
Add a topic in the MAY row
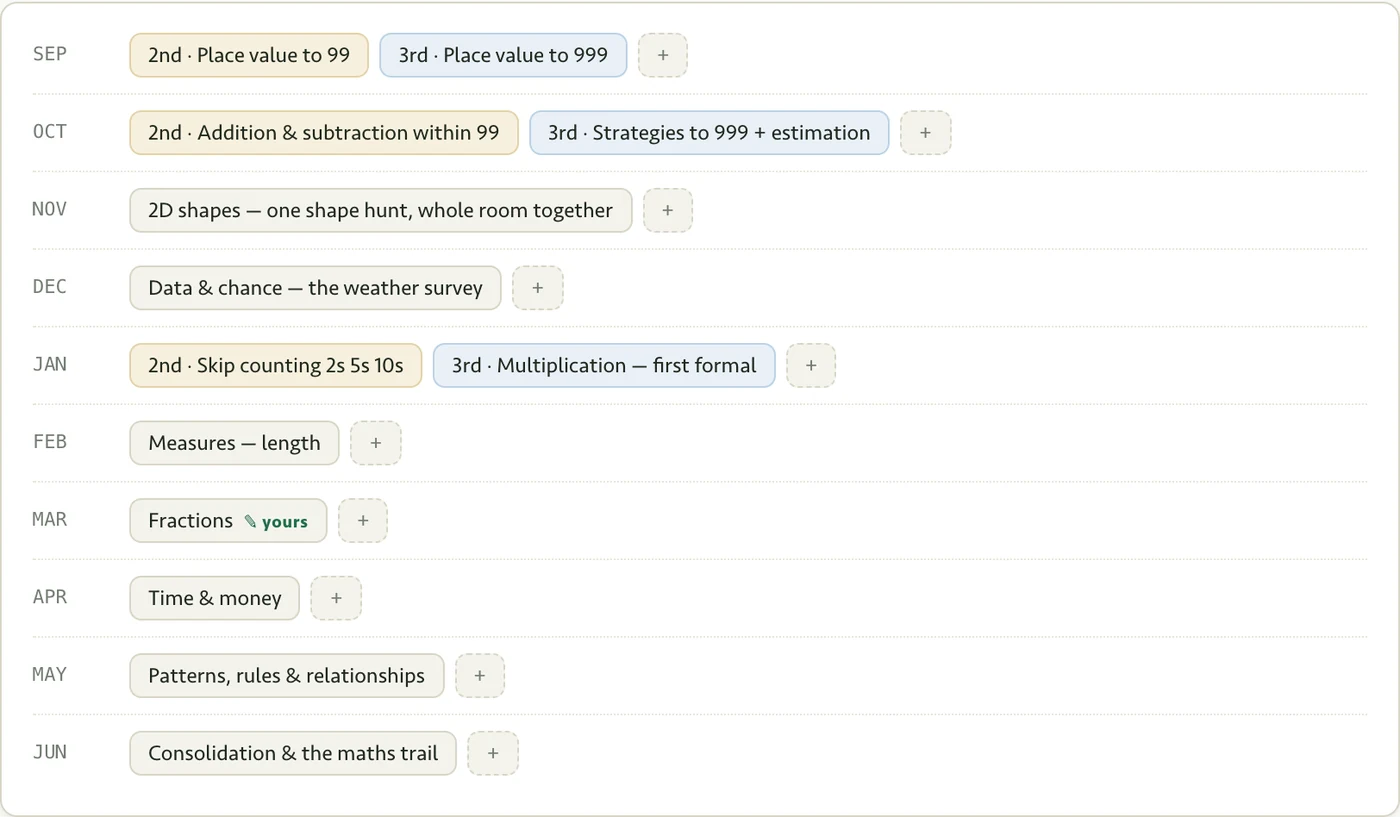pos(480,675)
